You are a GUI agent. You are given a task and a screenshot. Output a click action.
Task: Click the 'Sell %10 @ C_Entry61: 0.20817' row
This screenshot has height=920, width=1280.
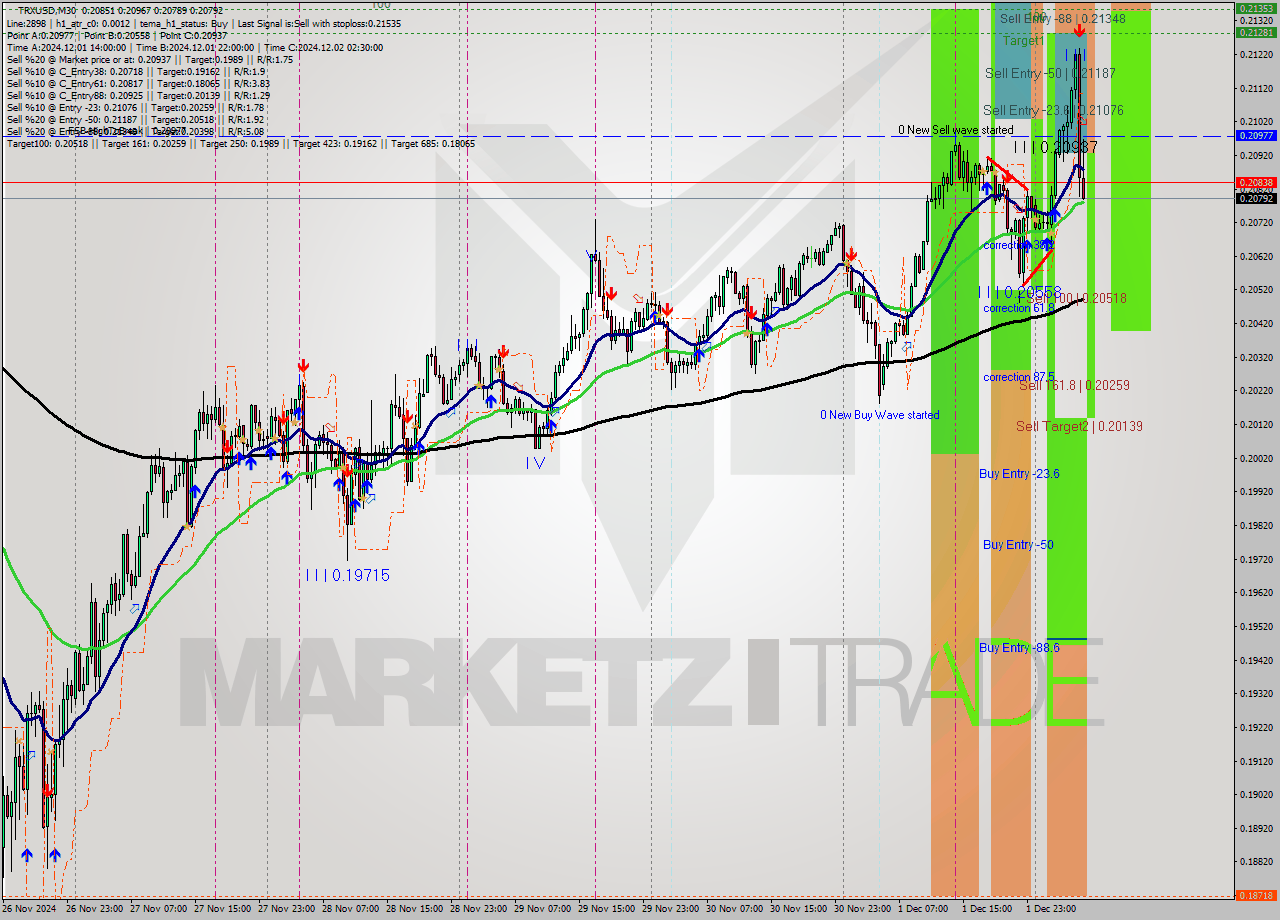point(137,83)
